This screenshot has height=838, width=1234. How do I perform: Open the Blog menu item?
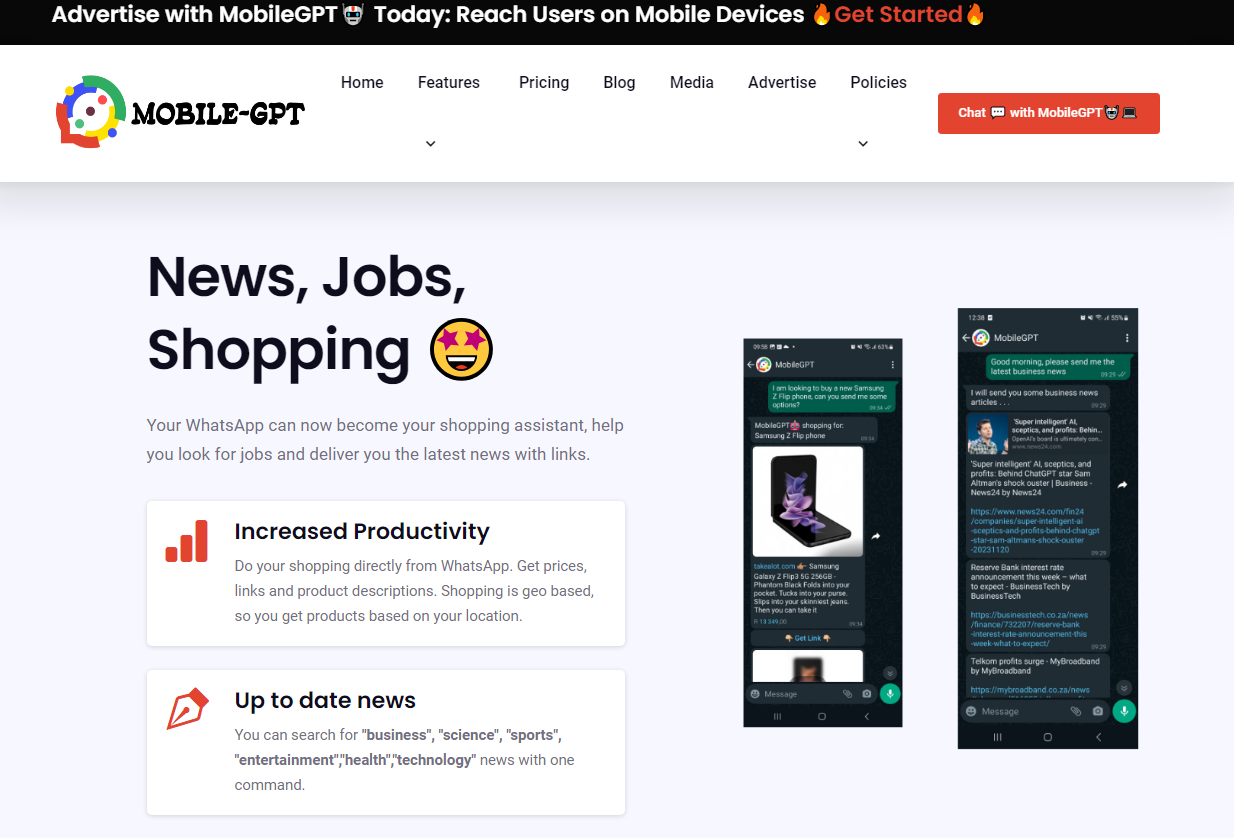tap(619, 83)
